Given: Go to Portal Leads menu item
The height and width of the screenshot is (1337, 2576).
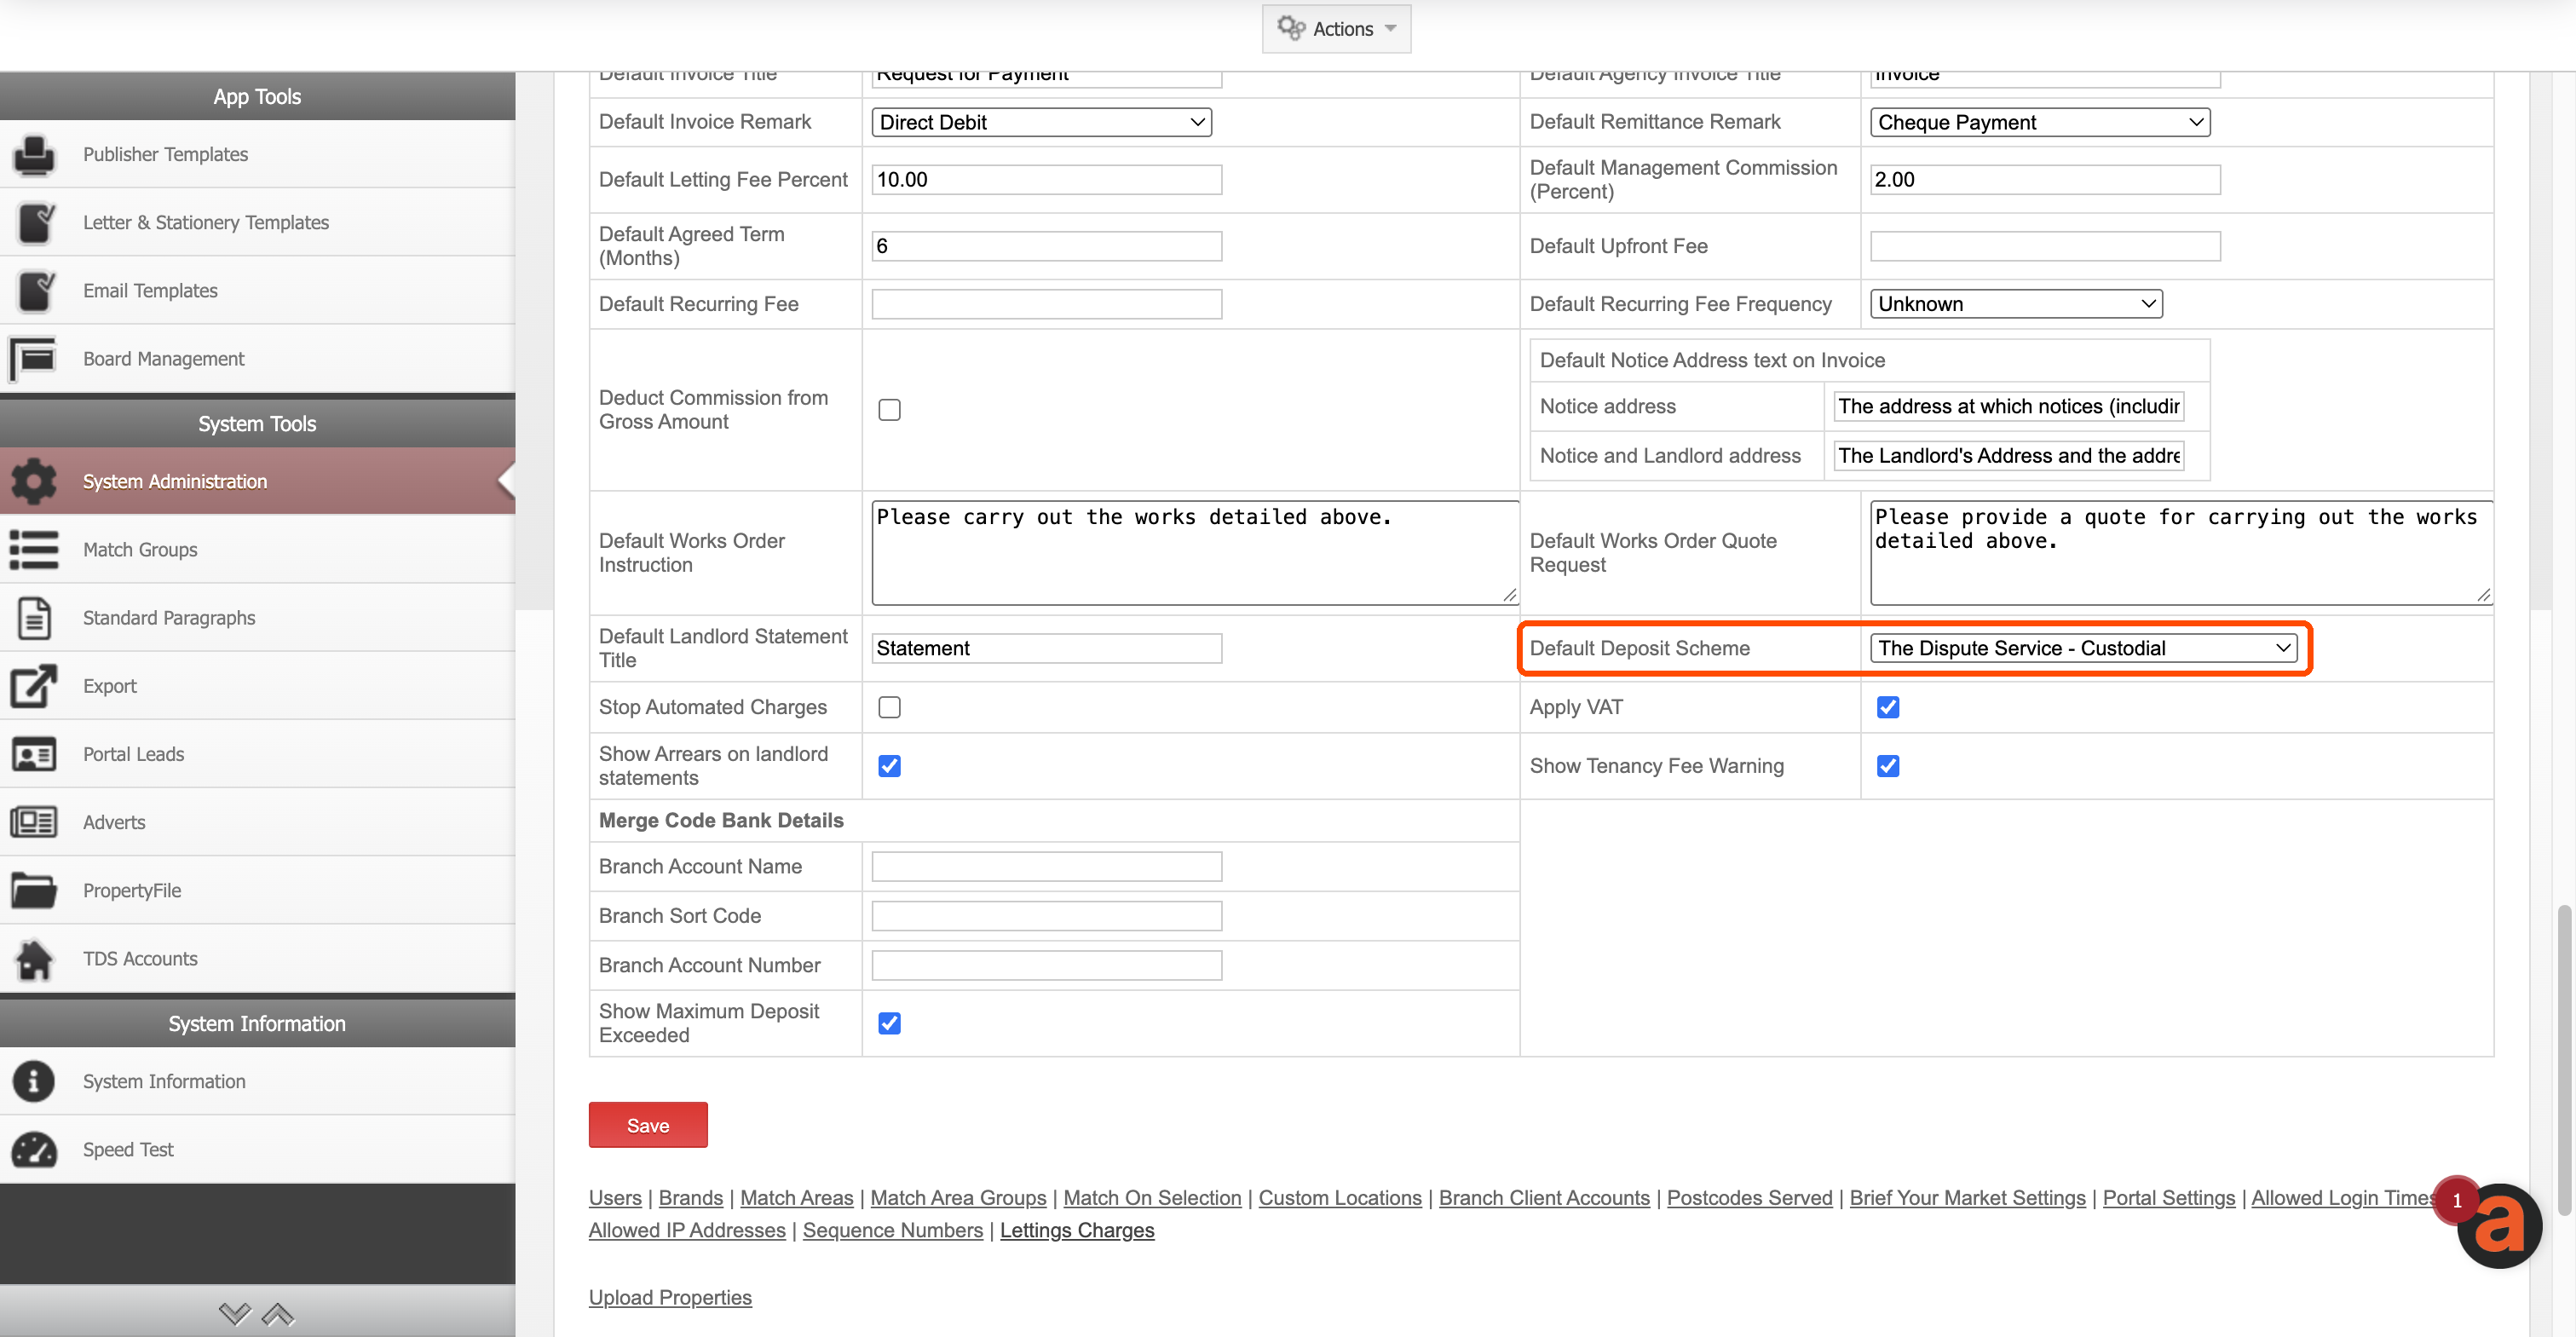Looking at the screenshot, I should (x=257, y=754).
